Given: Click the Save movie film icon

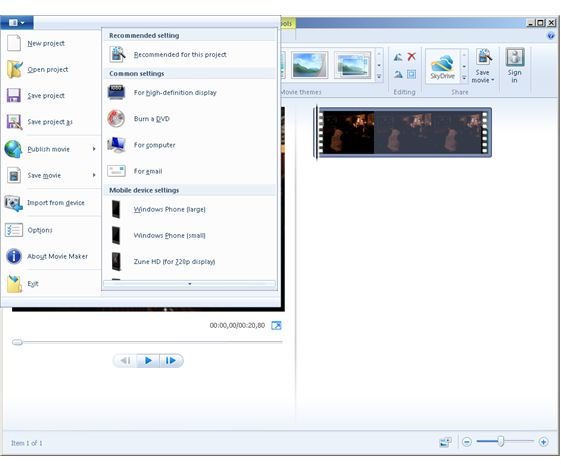Looking at the screenshot, I should (x=14, y=176).
